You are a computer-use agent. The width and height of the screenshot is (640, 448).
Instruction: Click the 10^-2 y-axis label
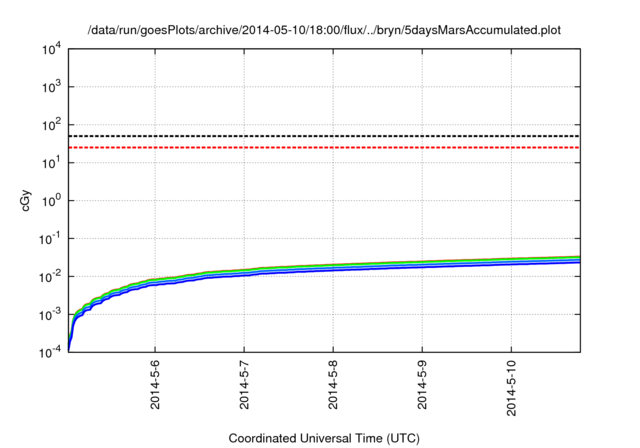[51, 277]
